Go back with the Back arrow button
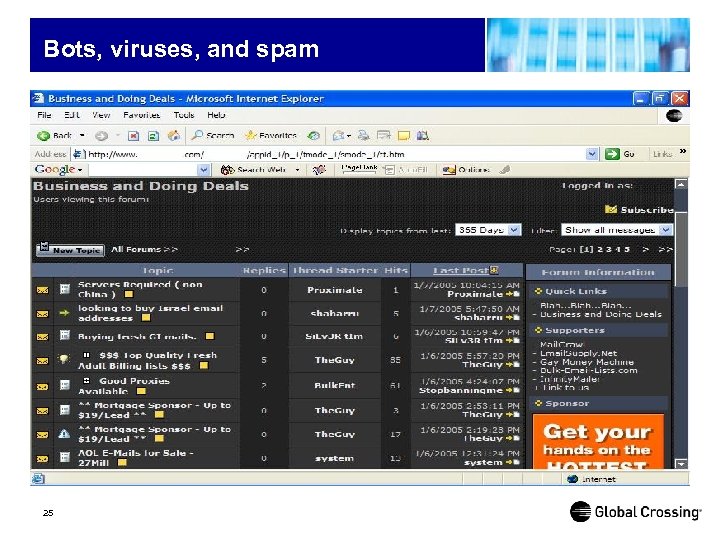 coord(54,135)
